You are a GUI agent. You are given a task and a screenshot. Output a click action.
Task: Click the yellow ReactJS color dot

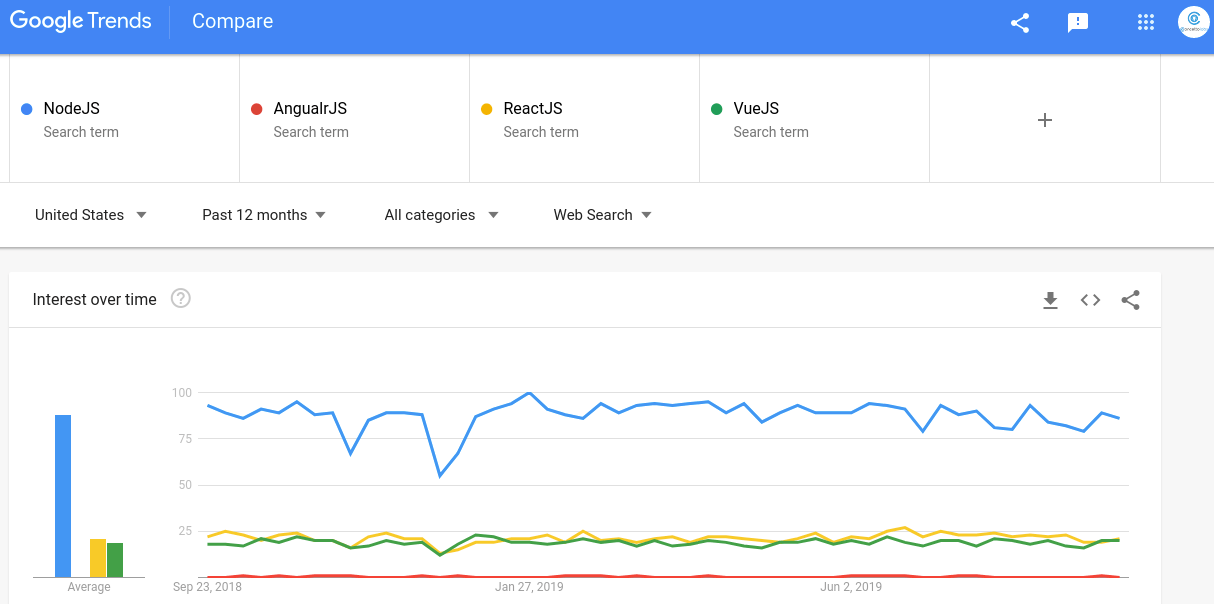click(487, 108)
